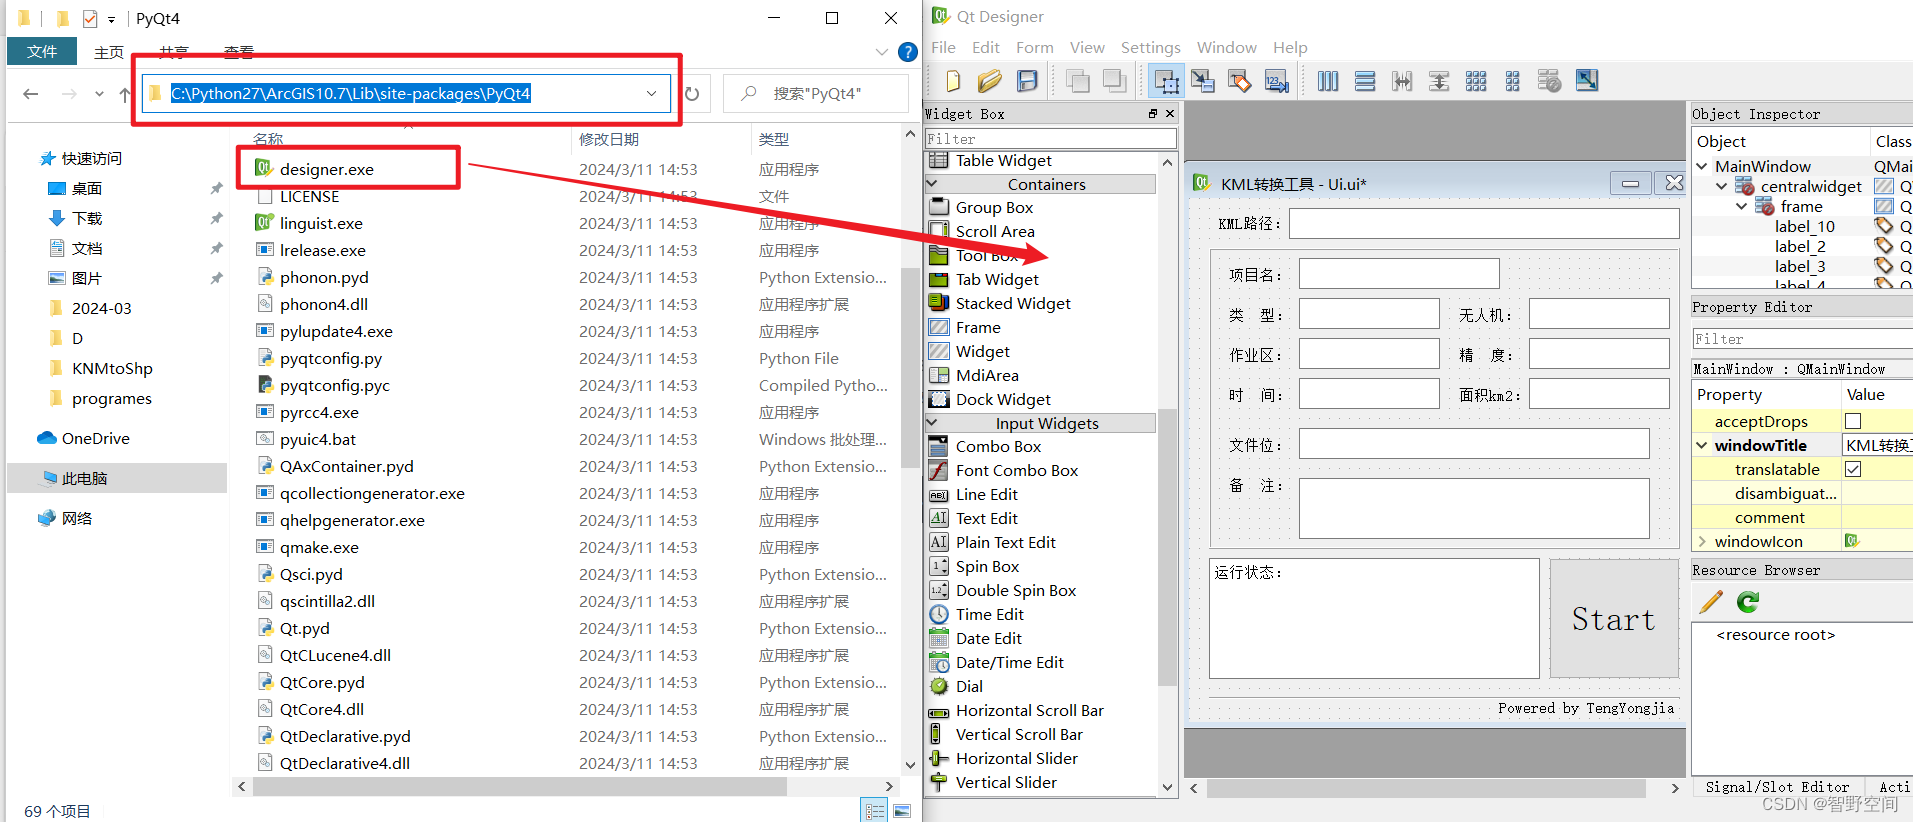This screenshot has width=1913, height=822.
Task: Select 此电脑 in the Explorer sidebar
Action: [117, 479]
